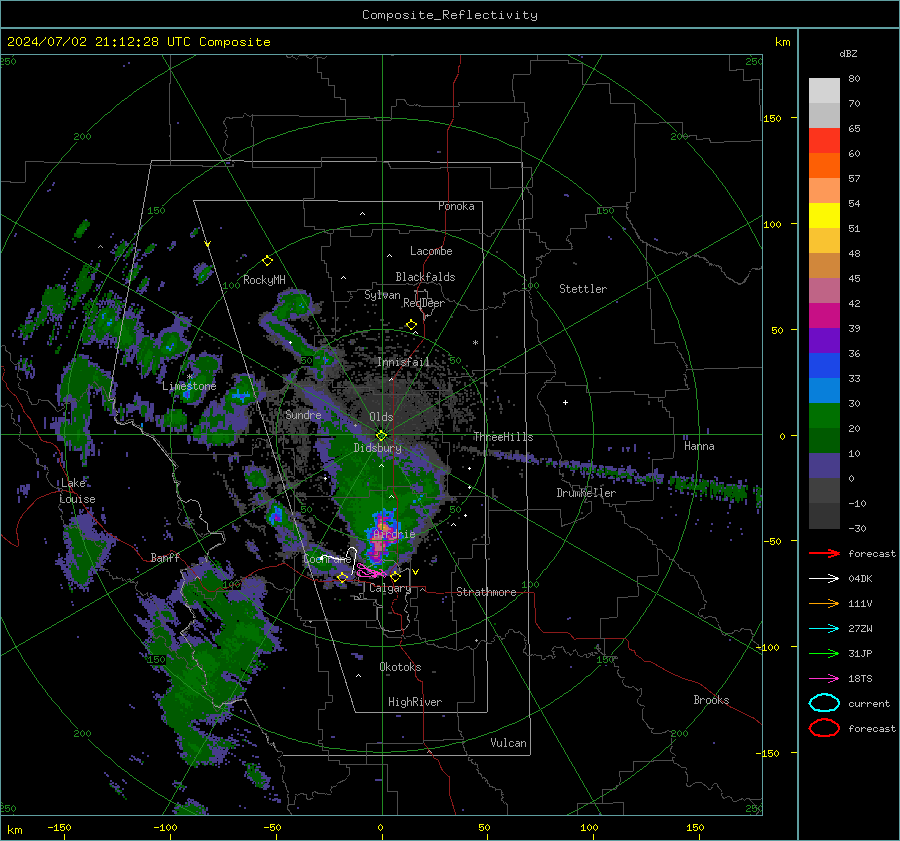The image size is (900, 841).
Task: Click the 2024/07/02 21:12:28 UTC timestamp
Action: (x=138, y=42)
